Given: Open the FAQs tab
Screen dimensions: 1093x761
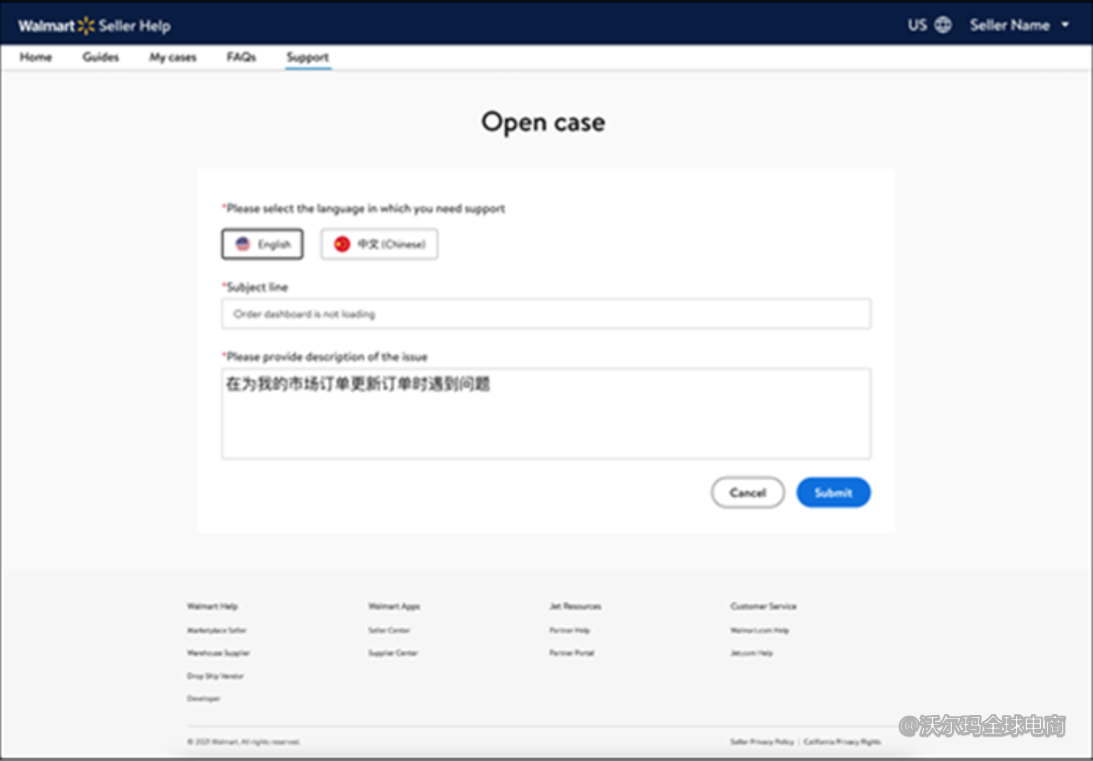Looking at the screenshot, I should (241, 57).
